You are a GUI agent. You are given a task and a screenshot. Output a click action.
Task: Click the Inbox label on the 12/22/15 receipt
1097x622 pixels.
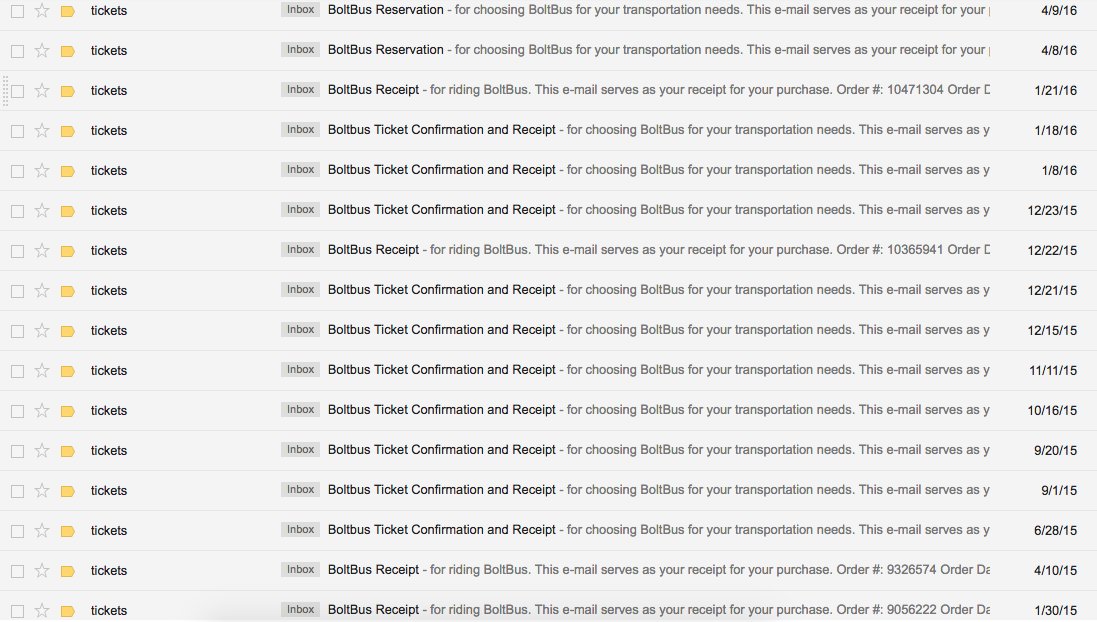tap(300, 249)
